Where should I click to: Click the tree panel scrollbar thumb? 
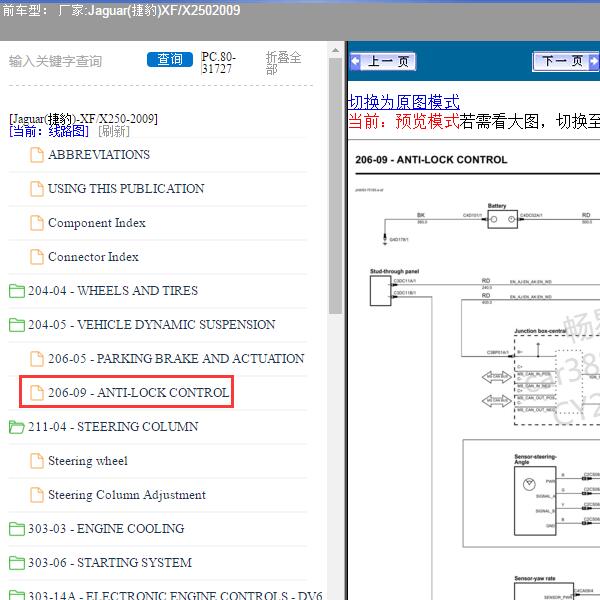335,186
